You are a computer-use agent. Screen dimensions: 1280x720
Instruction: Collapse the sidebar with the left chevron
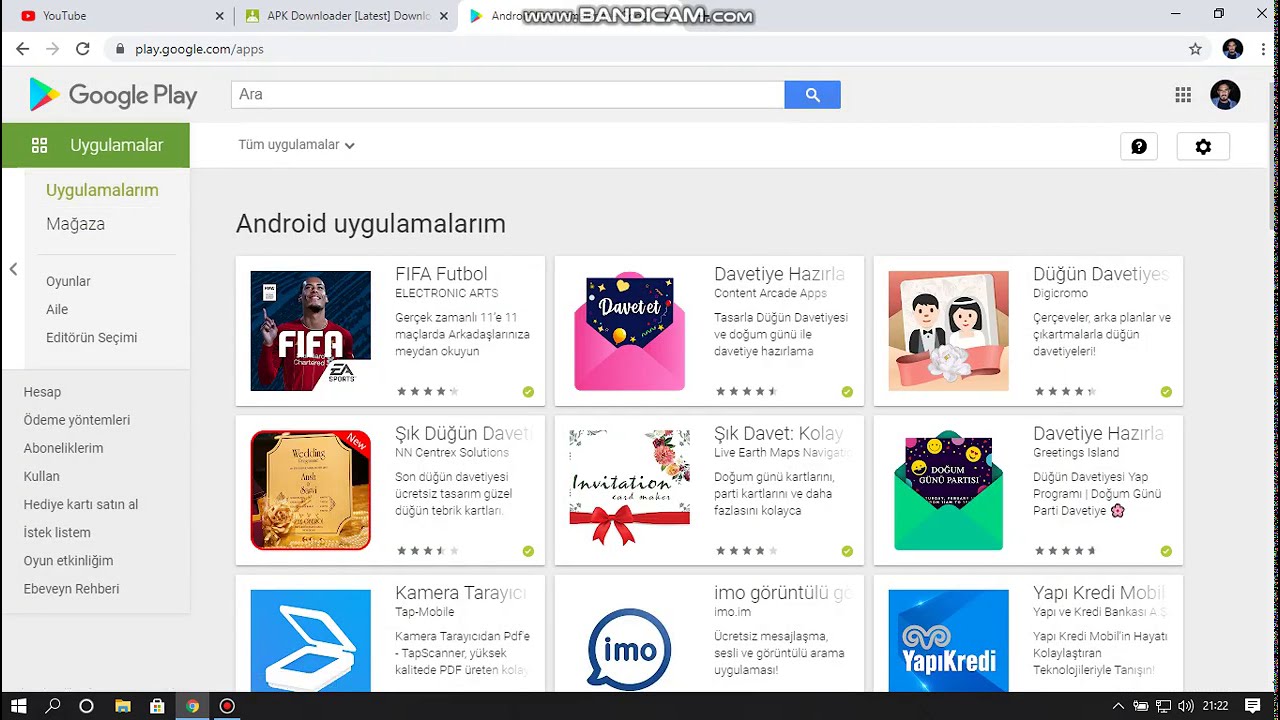pyautogui.click(x=13, y=269)
